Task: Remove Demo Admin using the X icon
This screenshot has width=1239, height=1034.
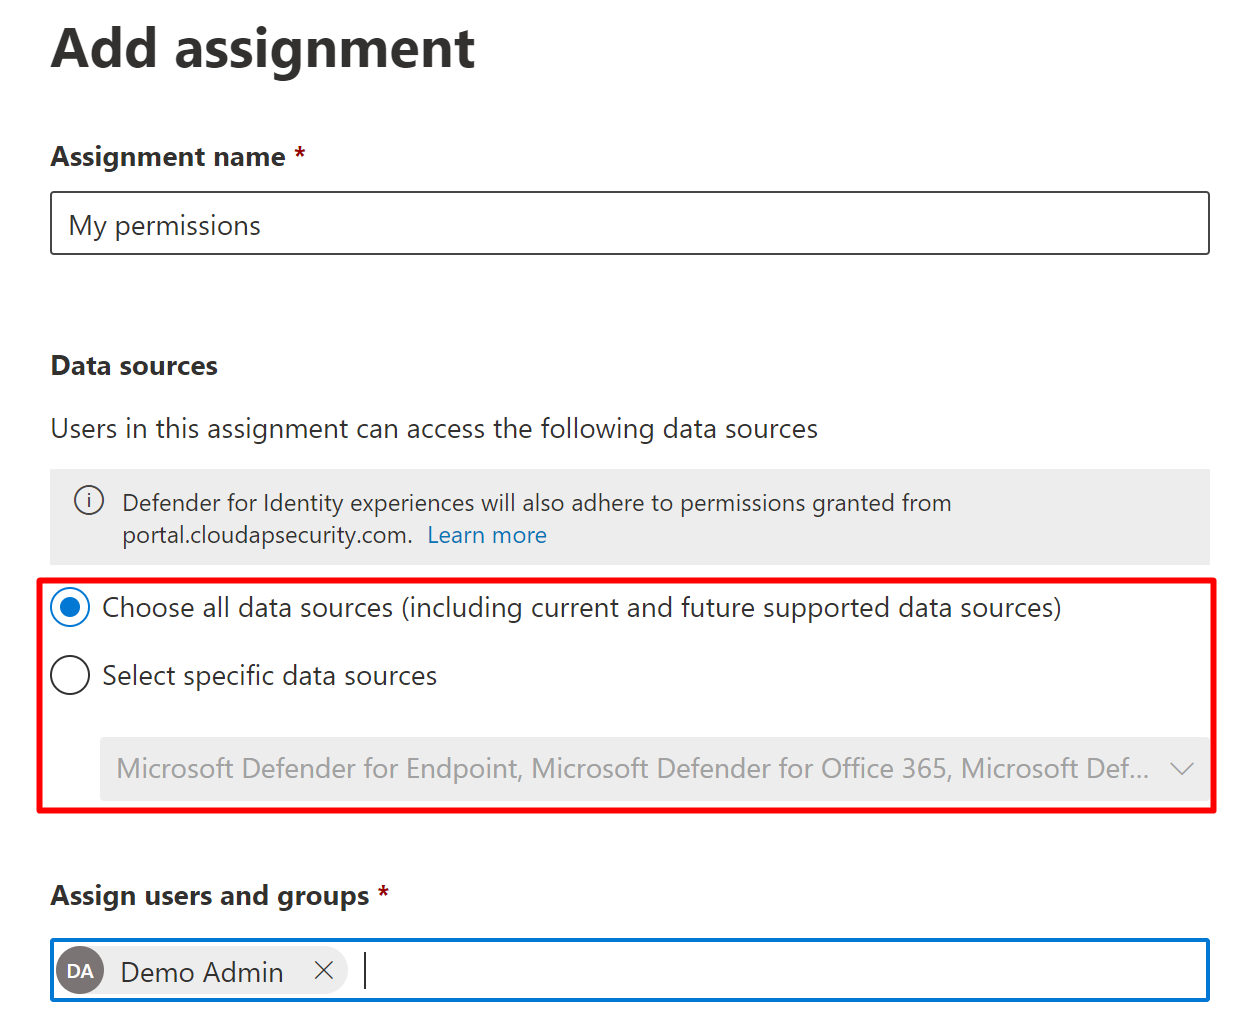Action: point(323,970)
